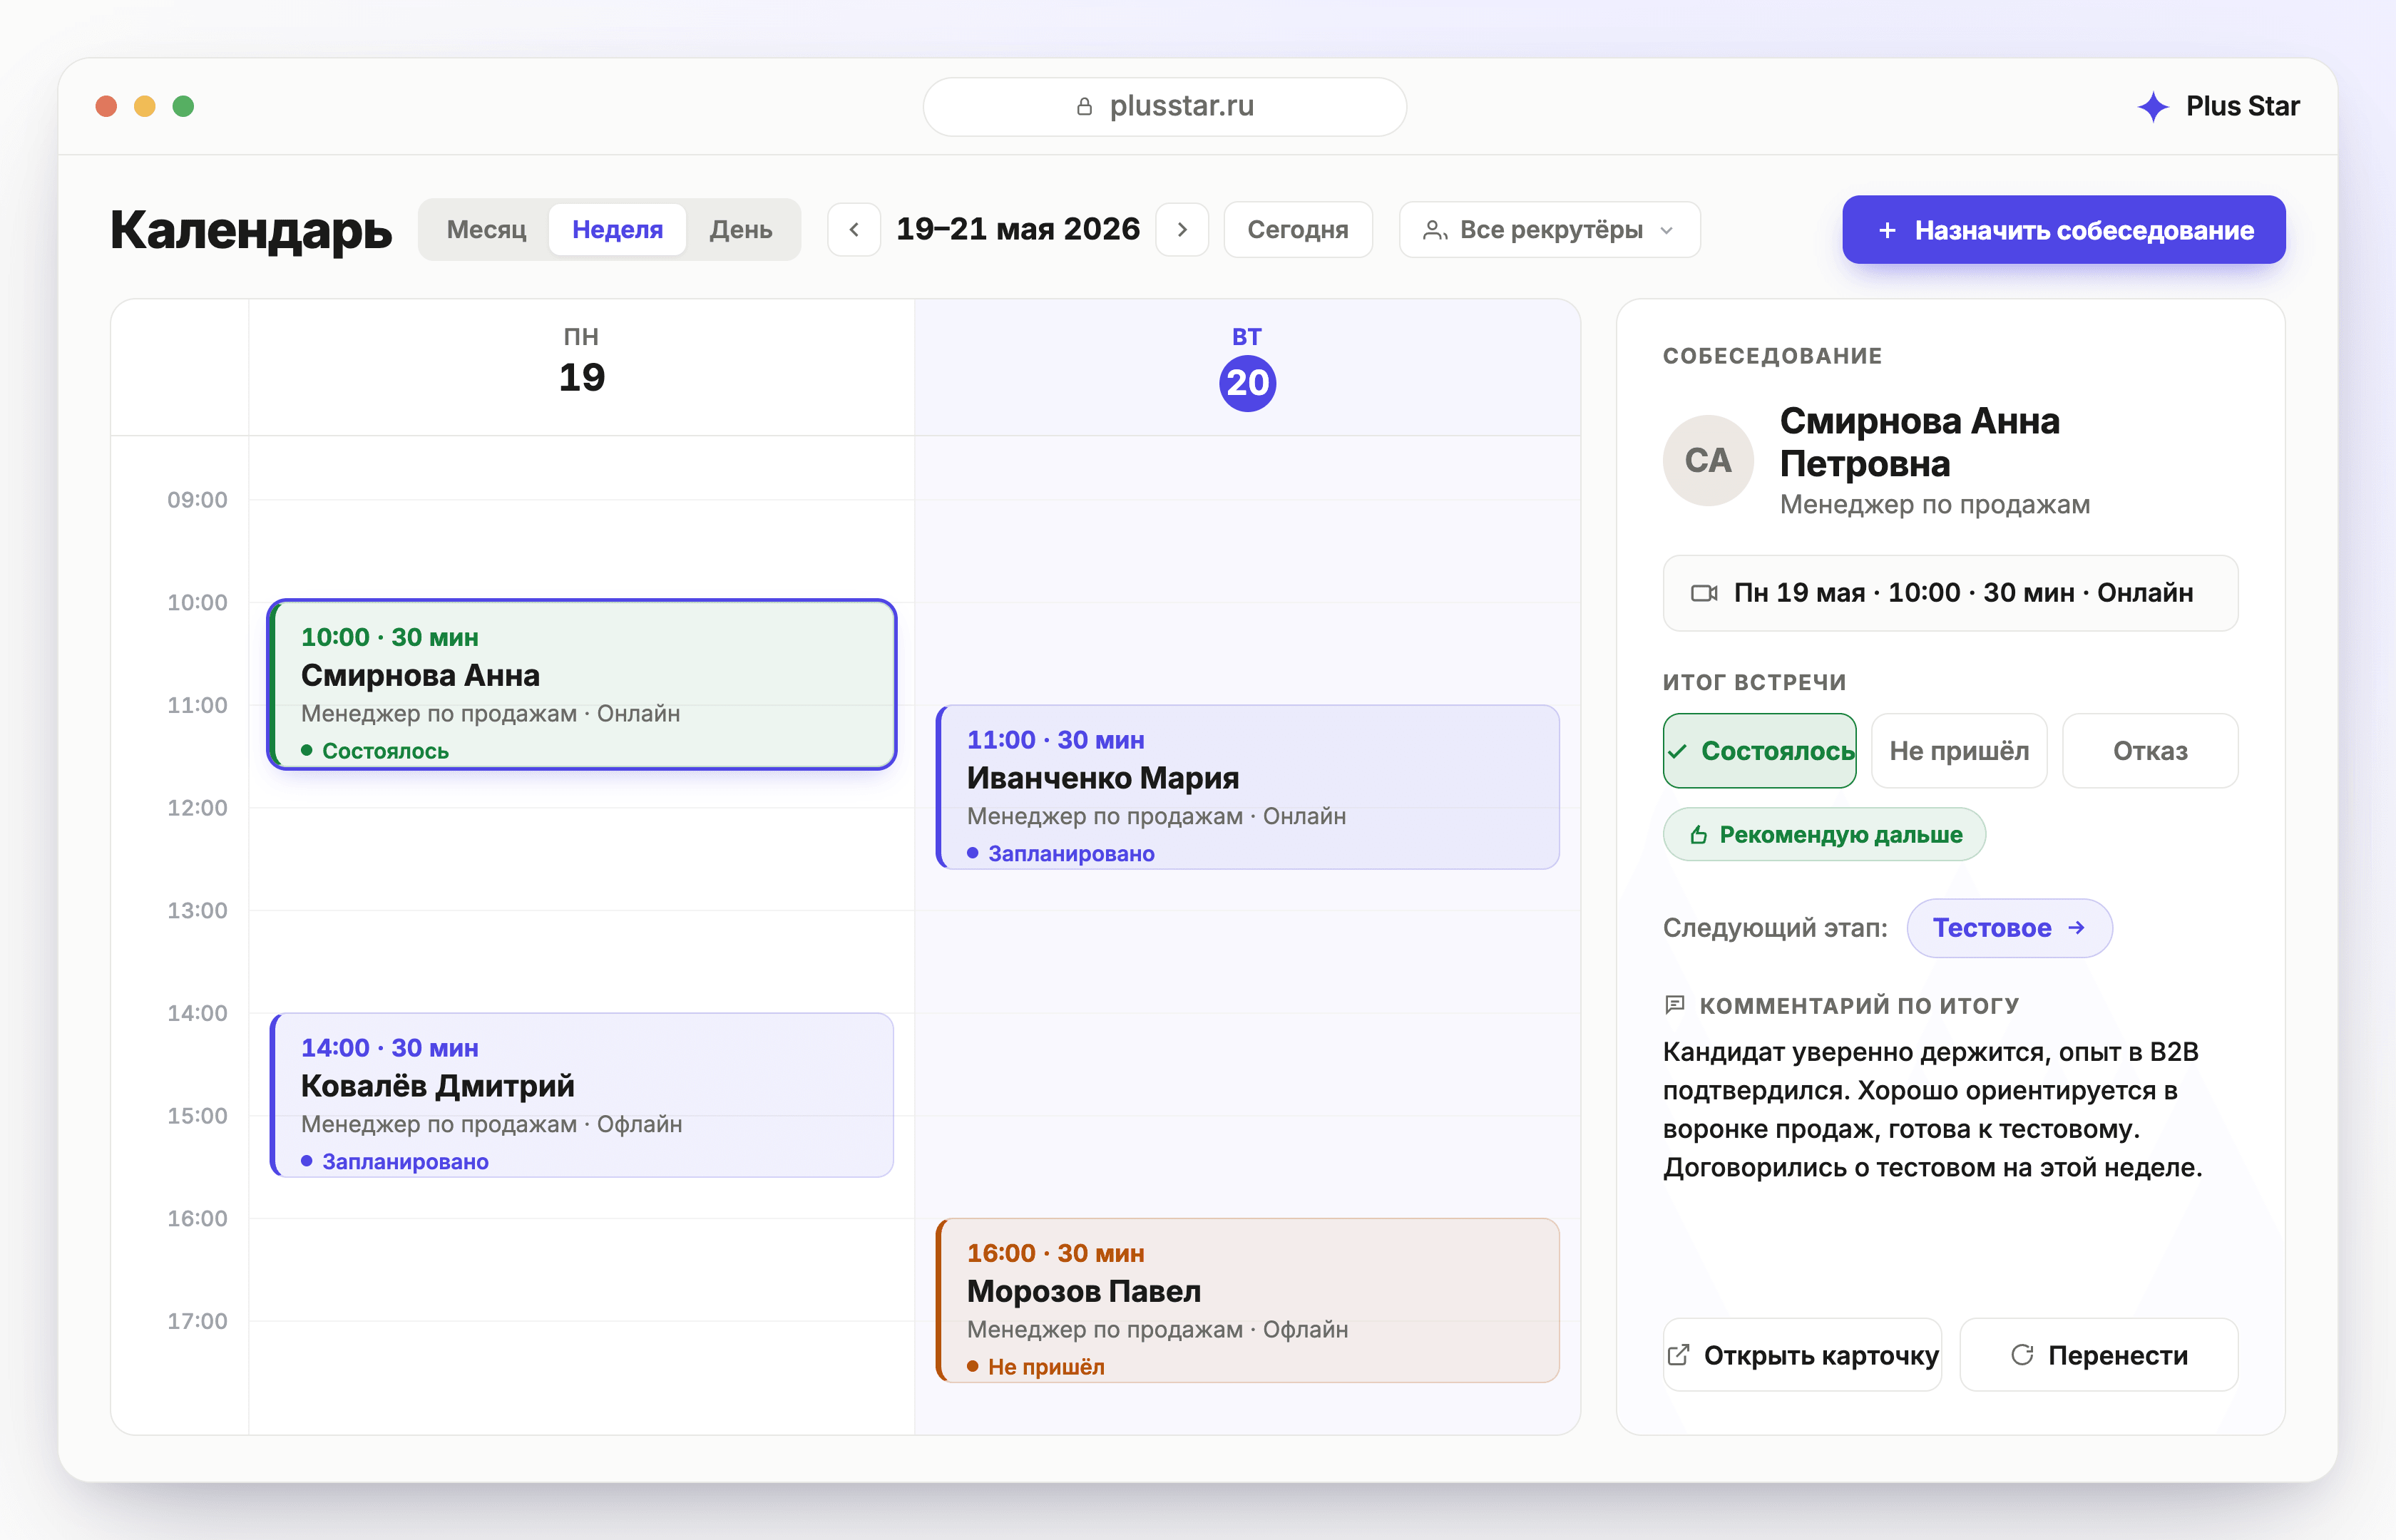The height and width of the screenshot is (1540, 2396).
Task: Switch to День calendar view
Action: point(741,230)
